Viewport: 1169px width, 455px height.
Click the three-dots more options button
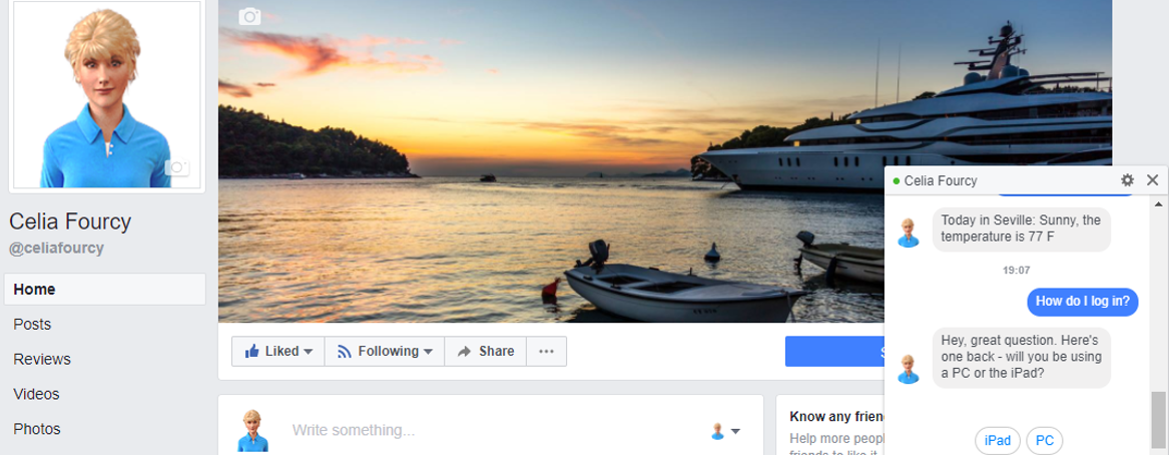[x=546, y=351]
